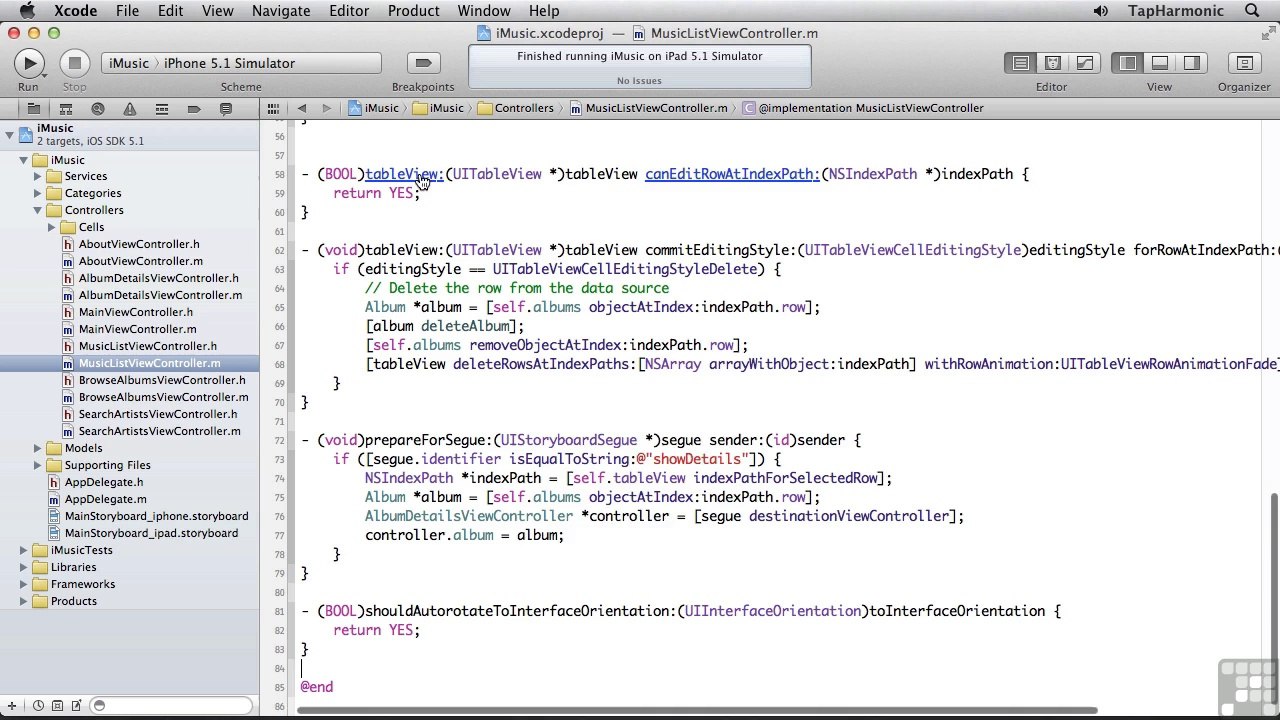The height and width of the screenshot is (720, 1280).
Task: Collapse the iMusic group folder
Action: (x=24, y=160)
